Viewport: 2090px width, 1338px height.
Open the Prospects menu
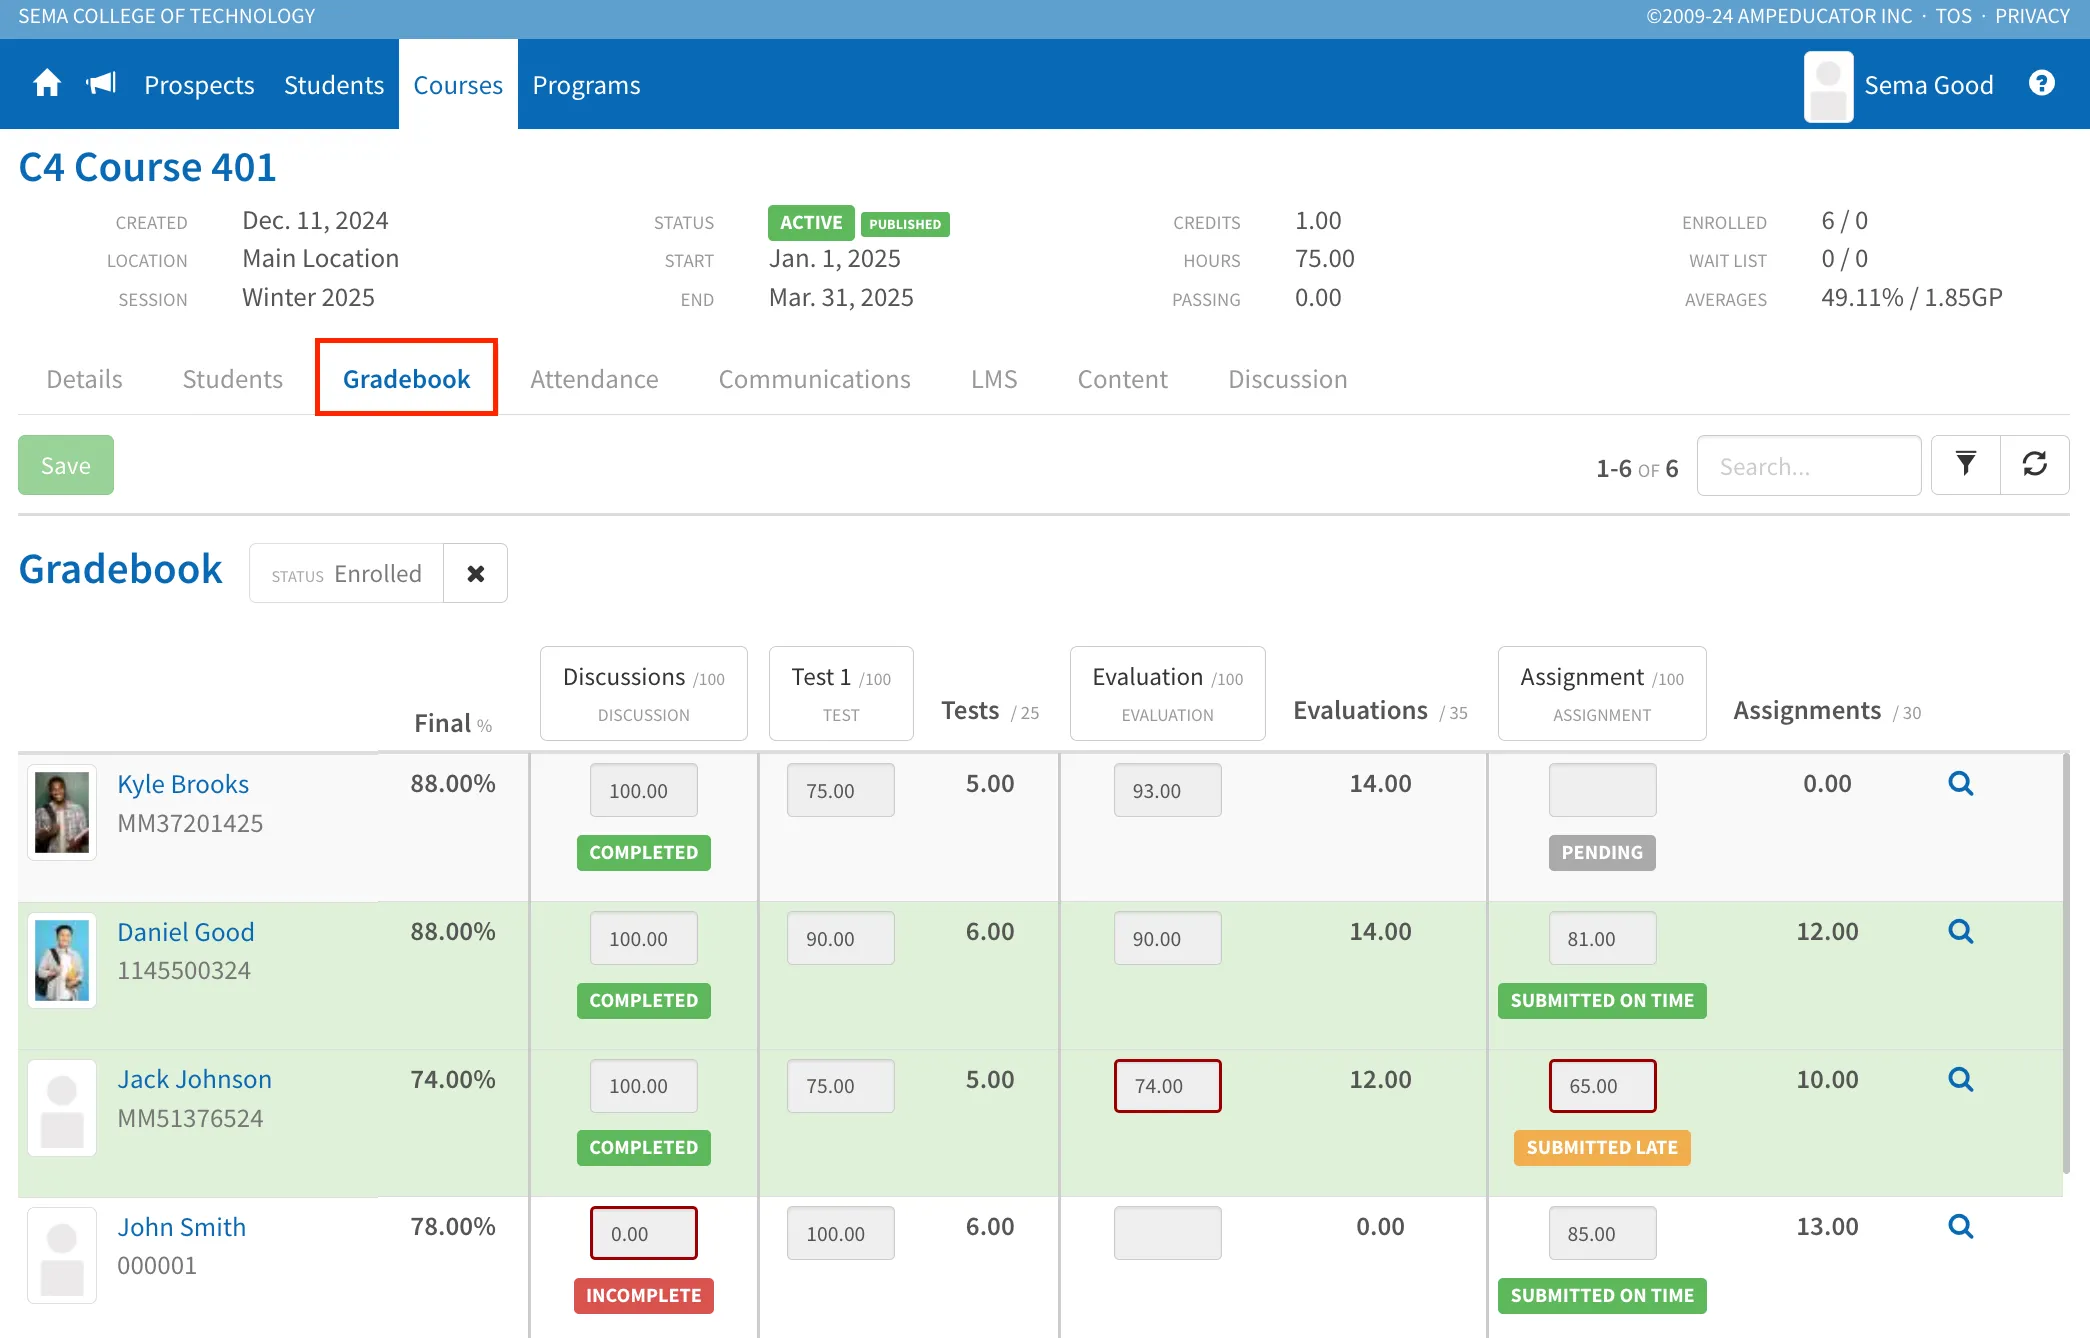pyautogui.click(x=199, y=85)
